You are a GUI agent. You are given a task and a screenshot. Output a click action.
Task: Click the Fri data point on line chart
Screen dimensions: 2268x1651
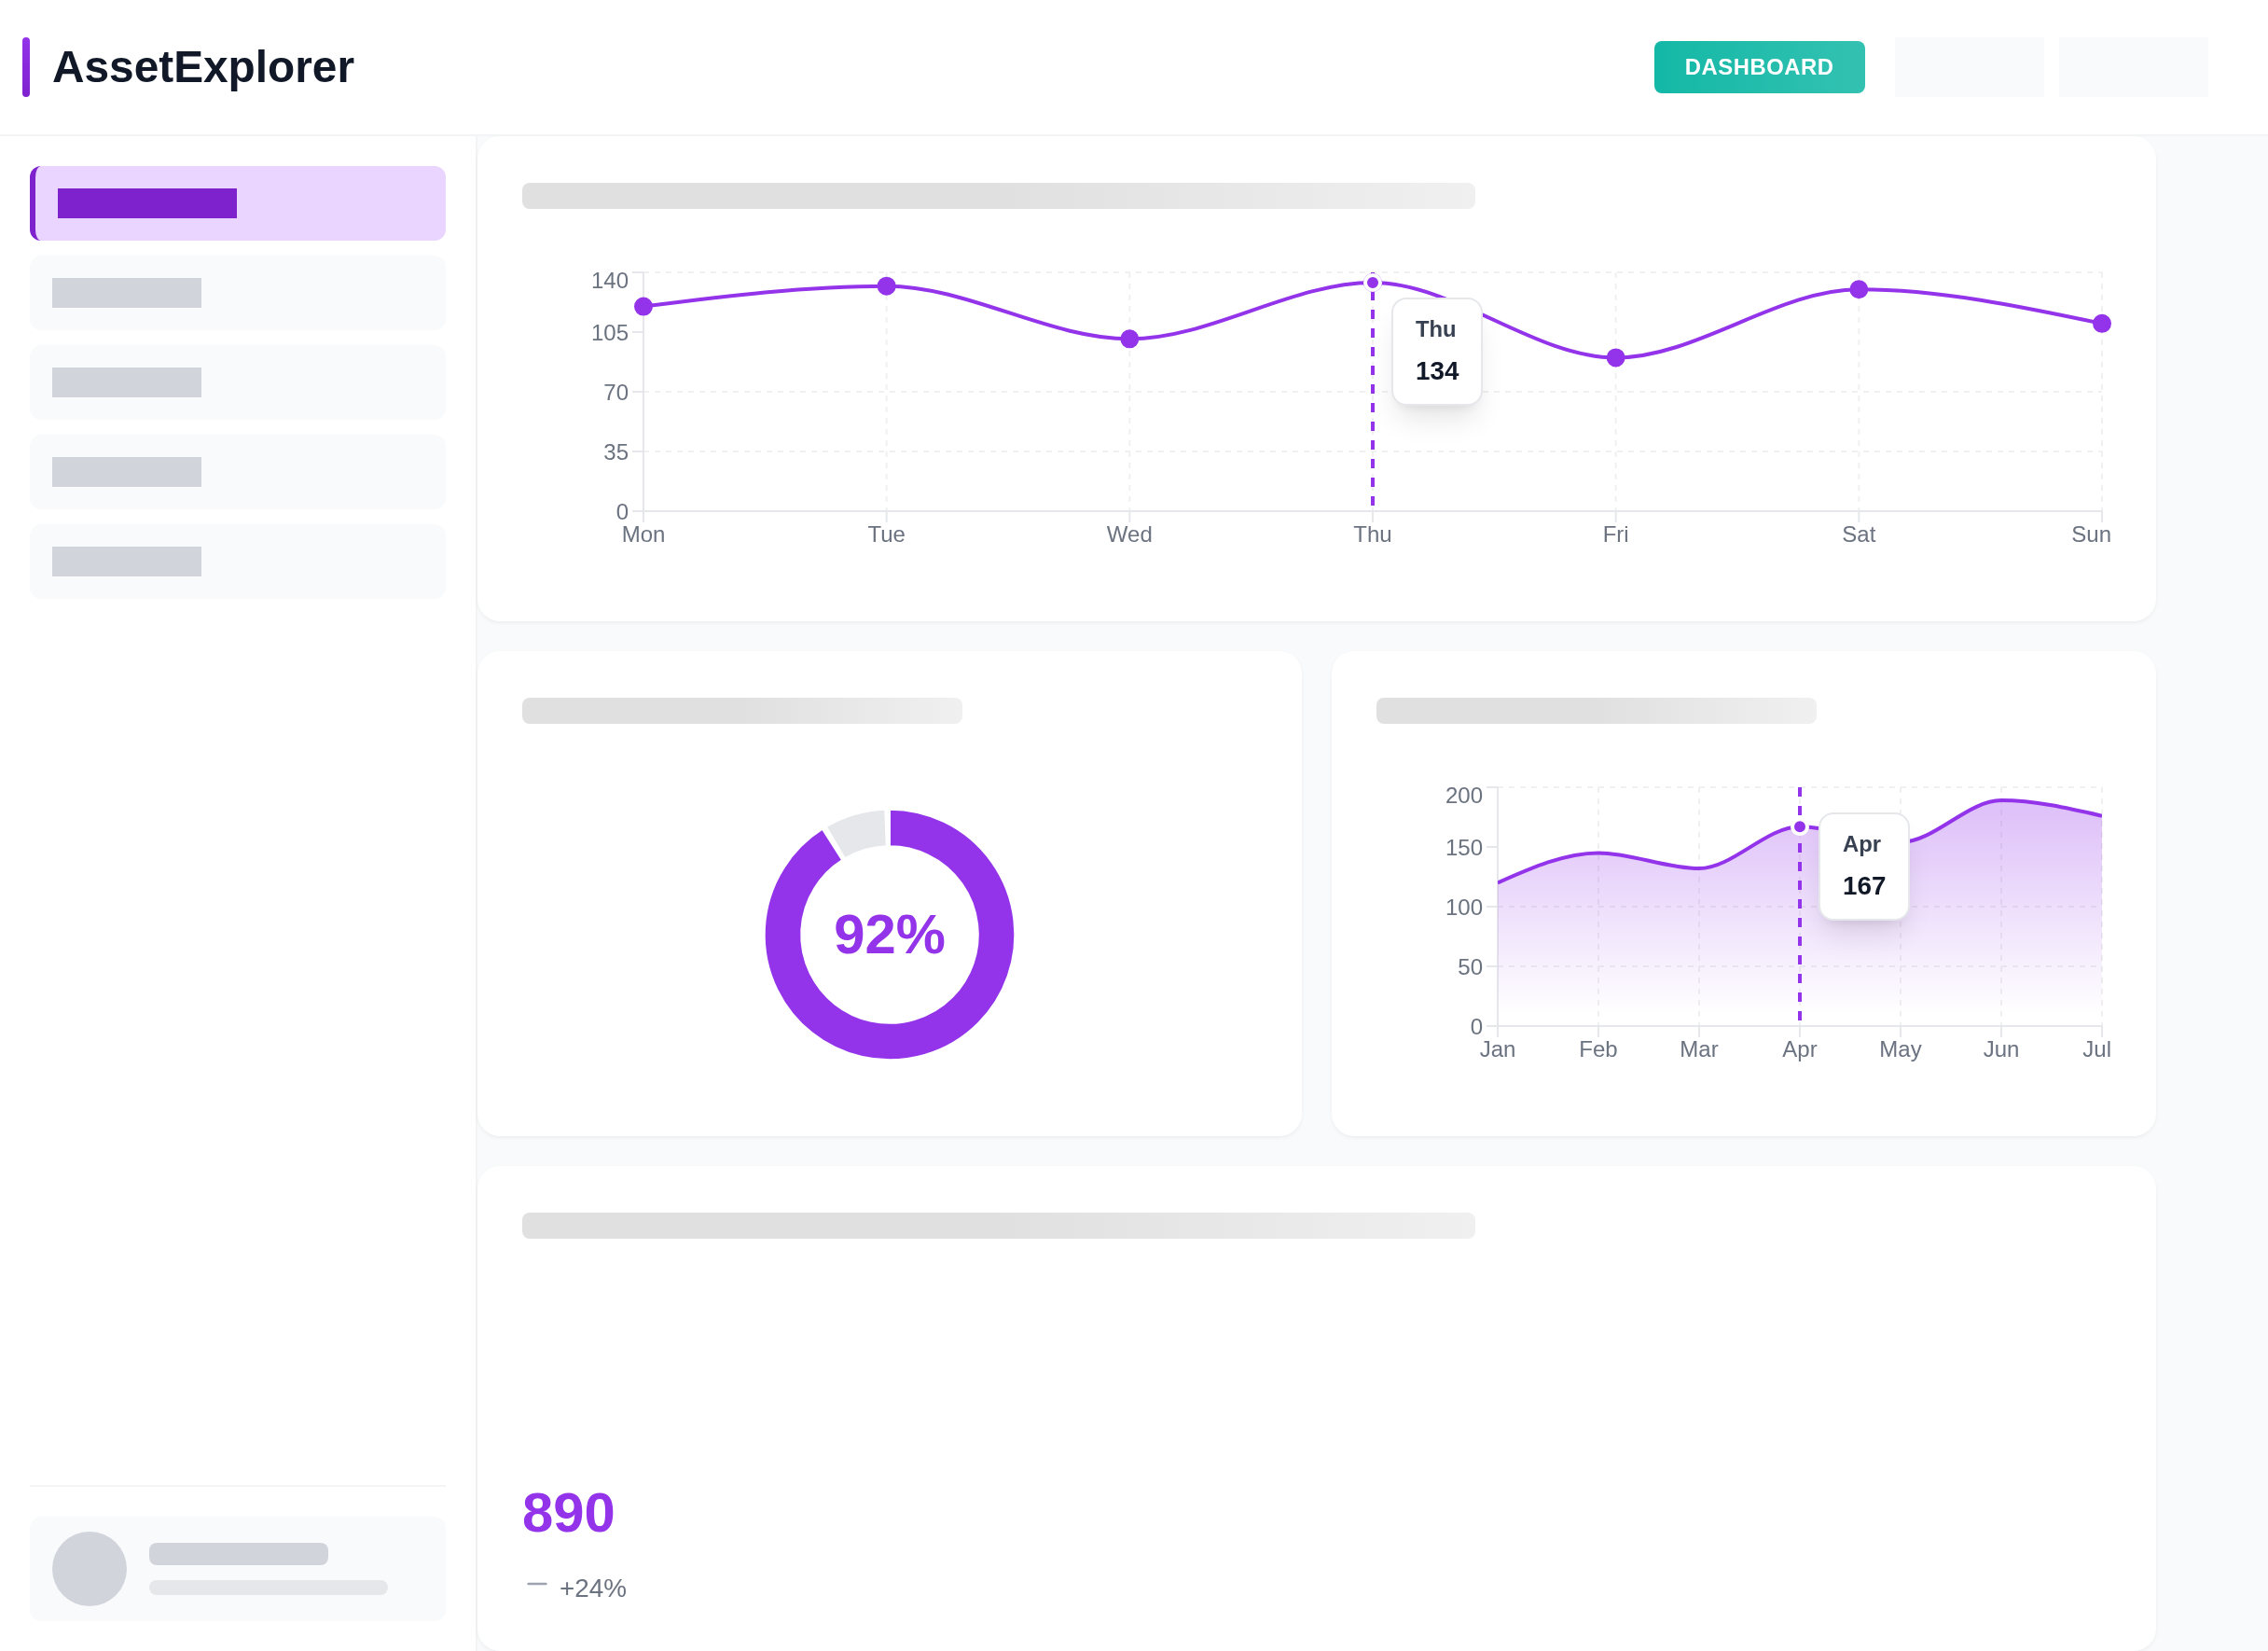point(1615,358)
